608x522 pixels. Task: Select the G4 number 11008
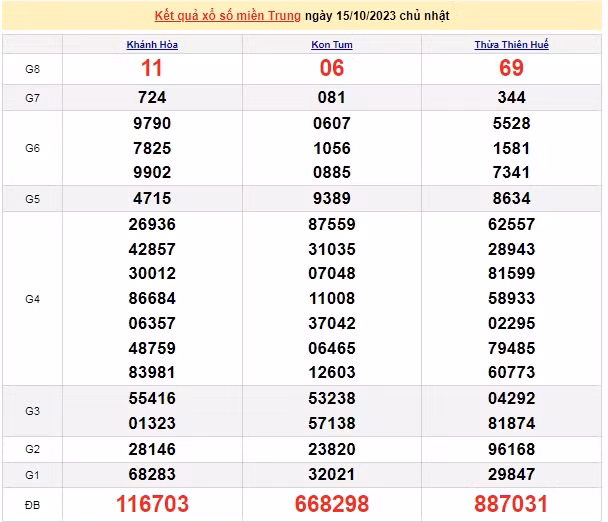[x=331, y=298]
